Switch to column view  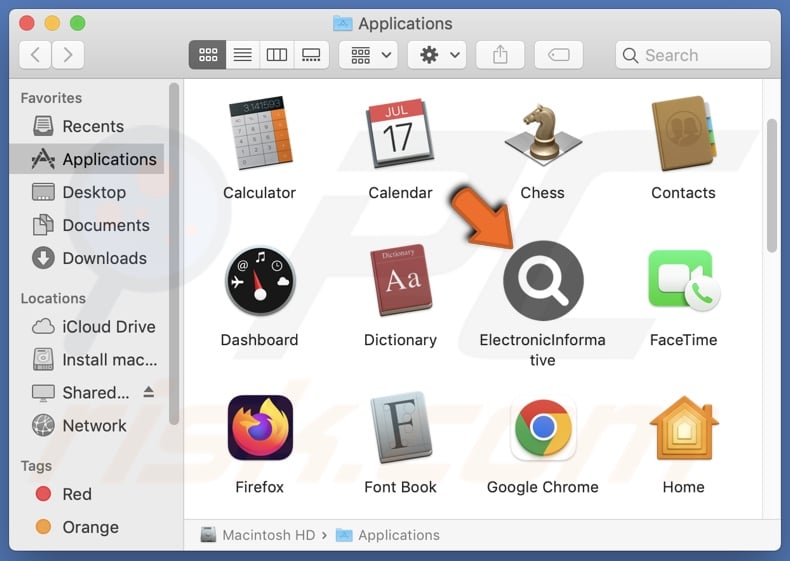[277, 54]
